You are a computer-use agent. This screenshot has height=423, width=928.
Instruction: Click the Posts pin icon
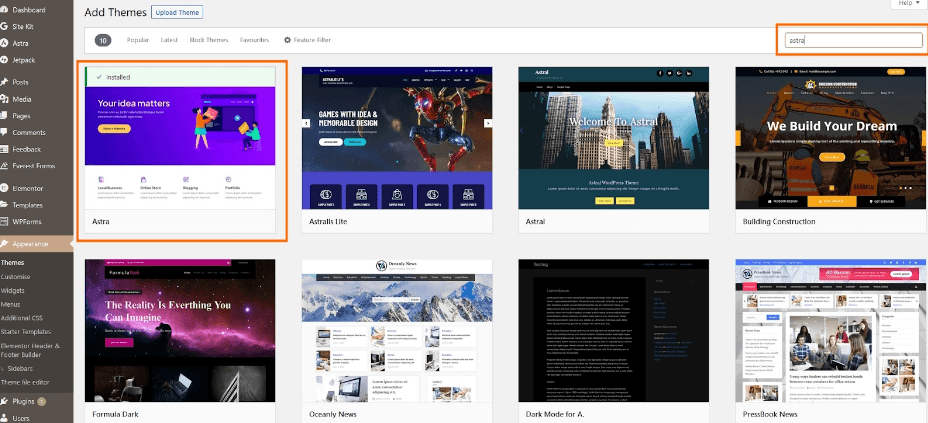pos(4,82)
